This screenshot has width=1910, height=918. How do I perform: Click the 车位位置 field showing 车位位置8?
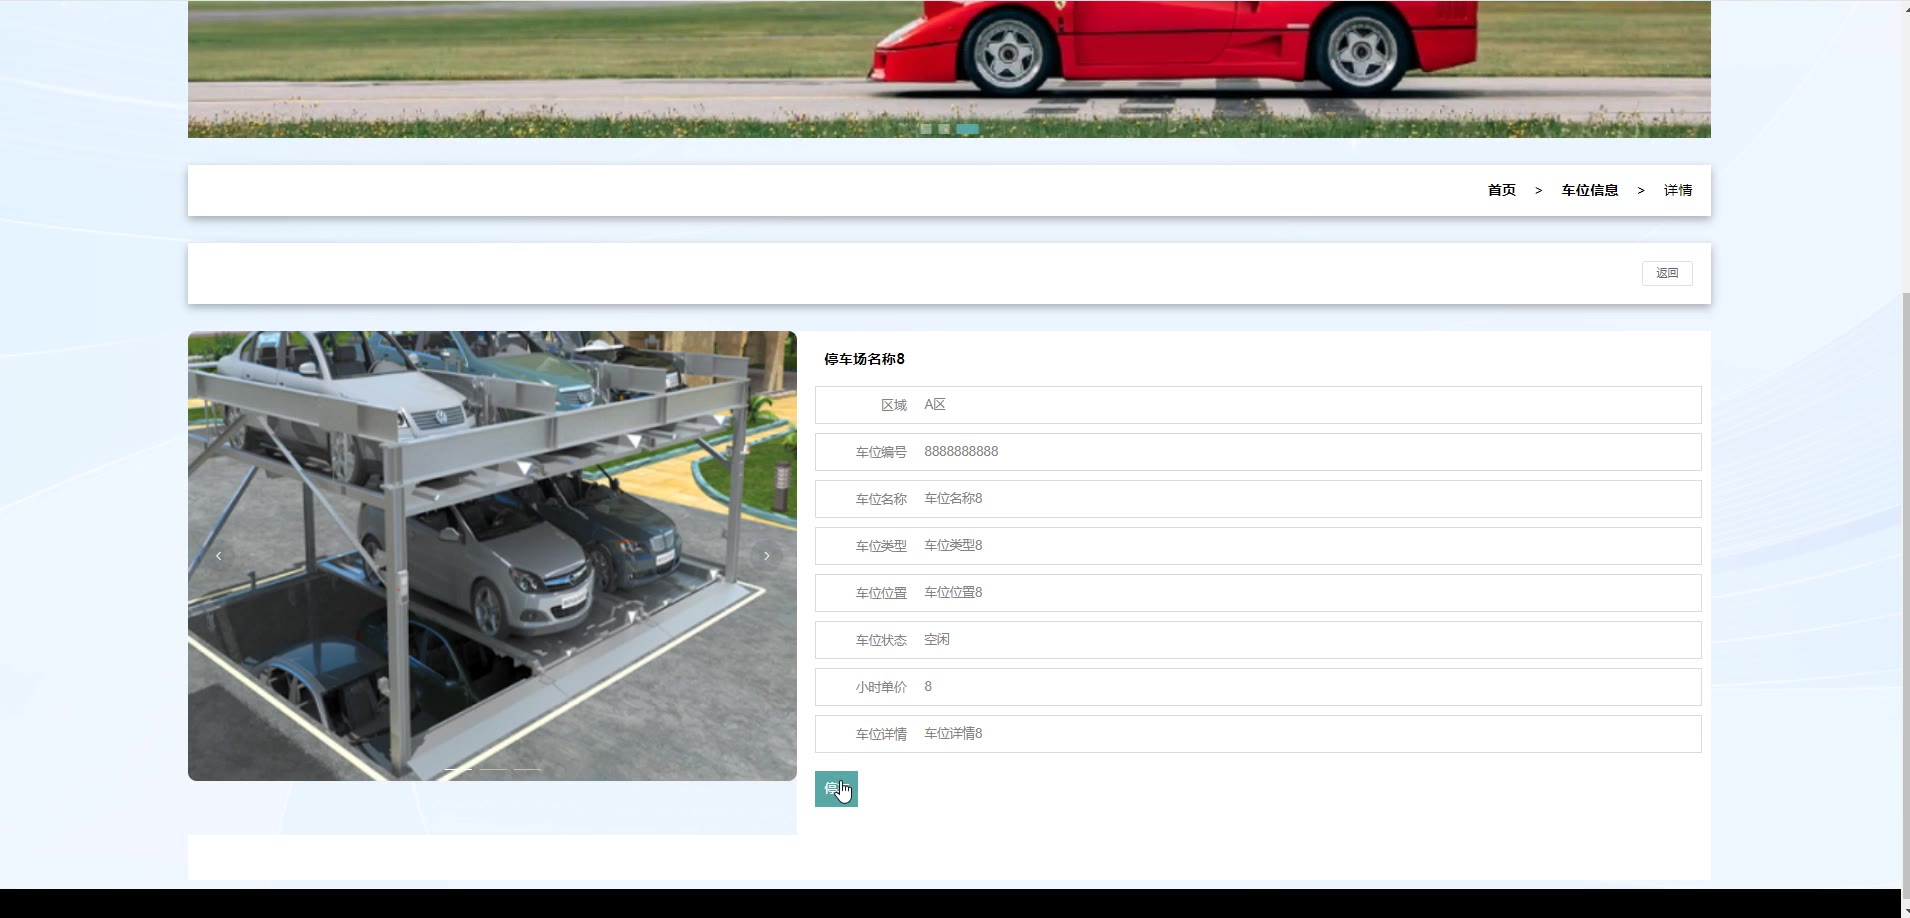pos(1258,593)
